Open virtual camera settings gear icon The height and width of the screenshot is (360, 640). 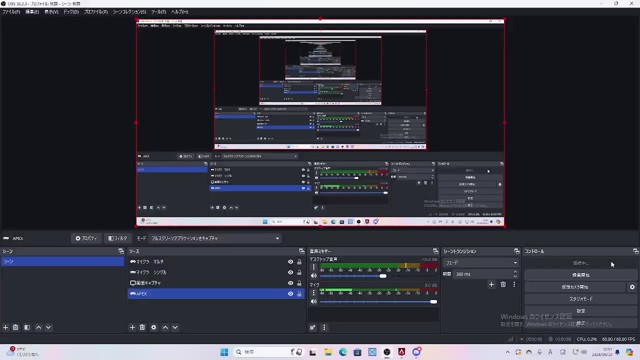coord(632,287)
